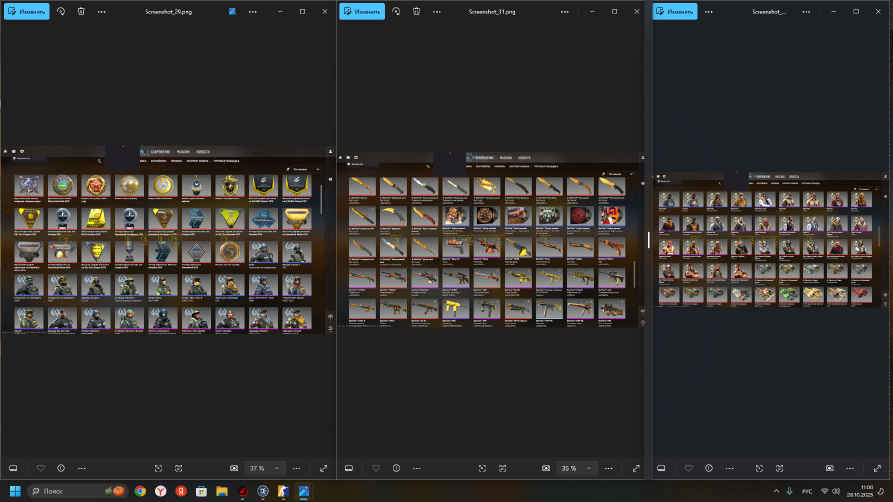Launch Google Chrome from taskbar
The width and height of the screenshot is (893, 502).
(x=140, y=491)
